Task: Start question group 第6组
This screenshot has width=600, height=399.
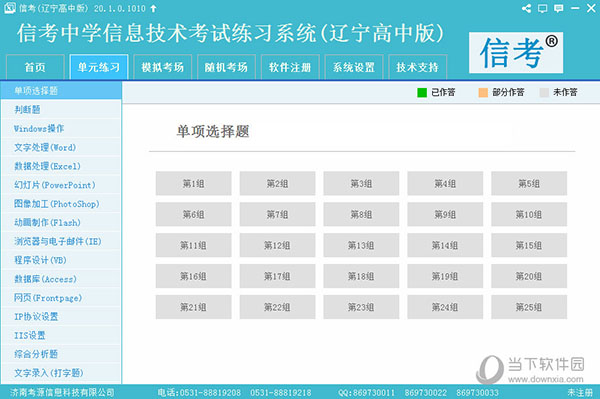Action: pyautogui.click(x=194, y=215)
